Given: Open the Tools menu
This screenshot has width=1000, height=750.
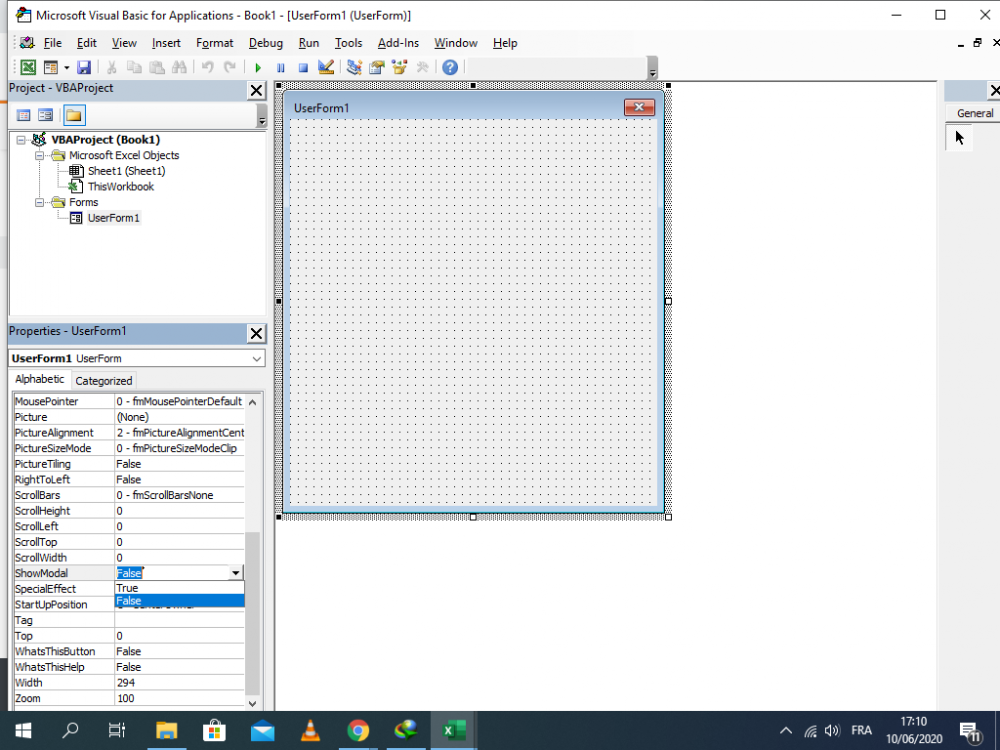Looking at the screenshot, I should [x=348, y=43].
